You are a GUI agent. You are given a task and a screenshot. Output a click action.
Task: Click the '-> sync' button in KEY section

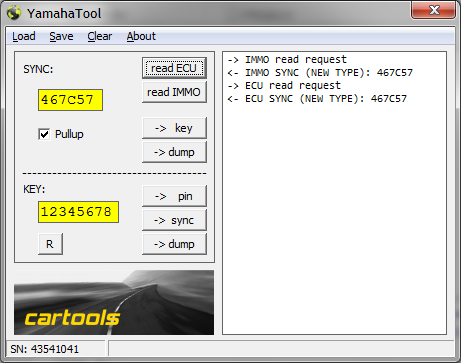pos(174,220)
